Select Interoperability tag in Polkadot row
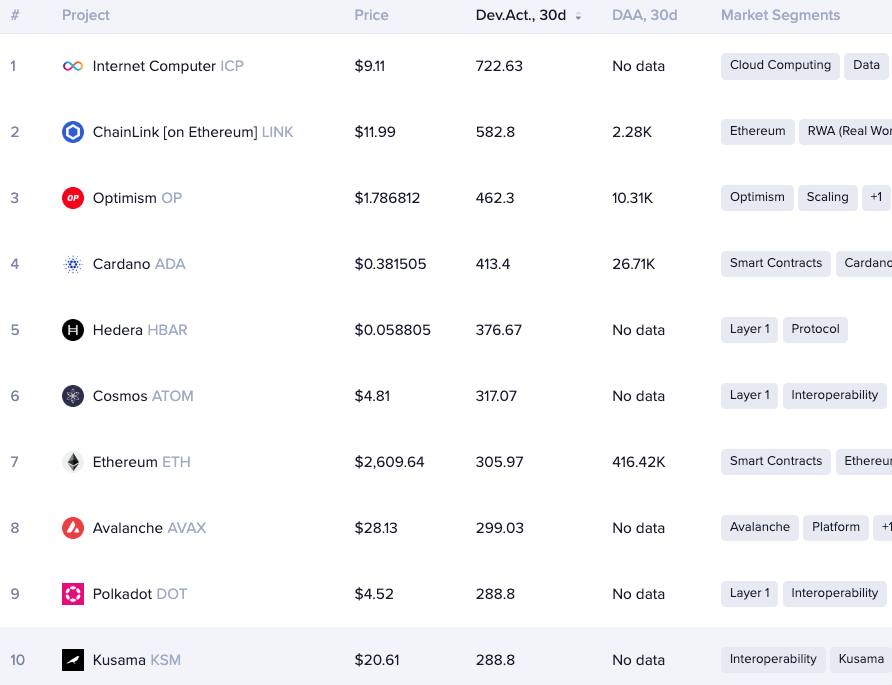 pyautogui.click(x=835, y=594)
